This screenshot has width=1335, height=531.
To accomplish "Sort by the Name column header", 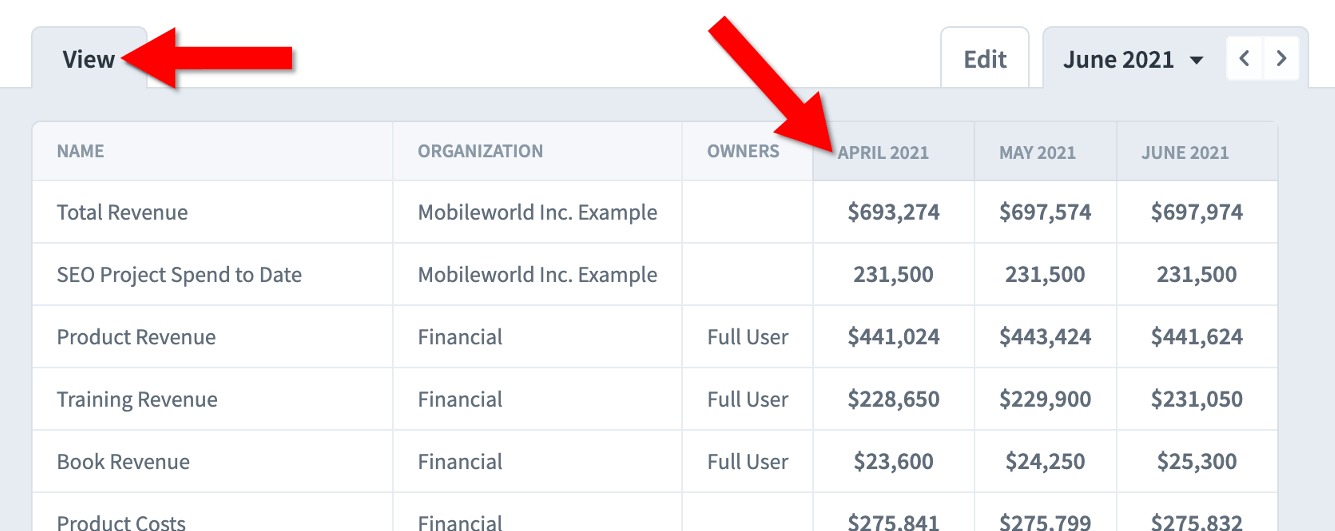I will [81, 151].
